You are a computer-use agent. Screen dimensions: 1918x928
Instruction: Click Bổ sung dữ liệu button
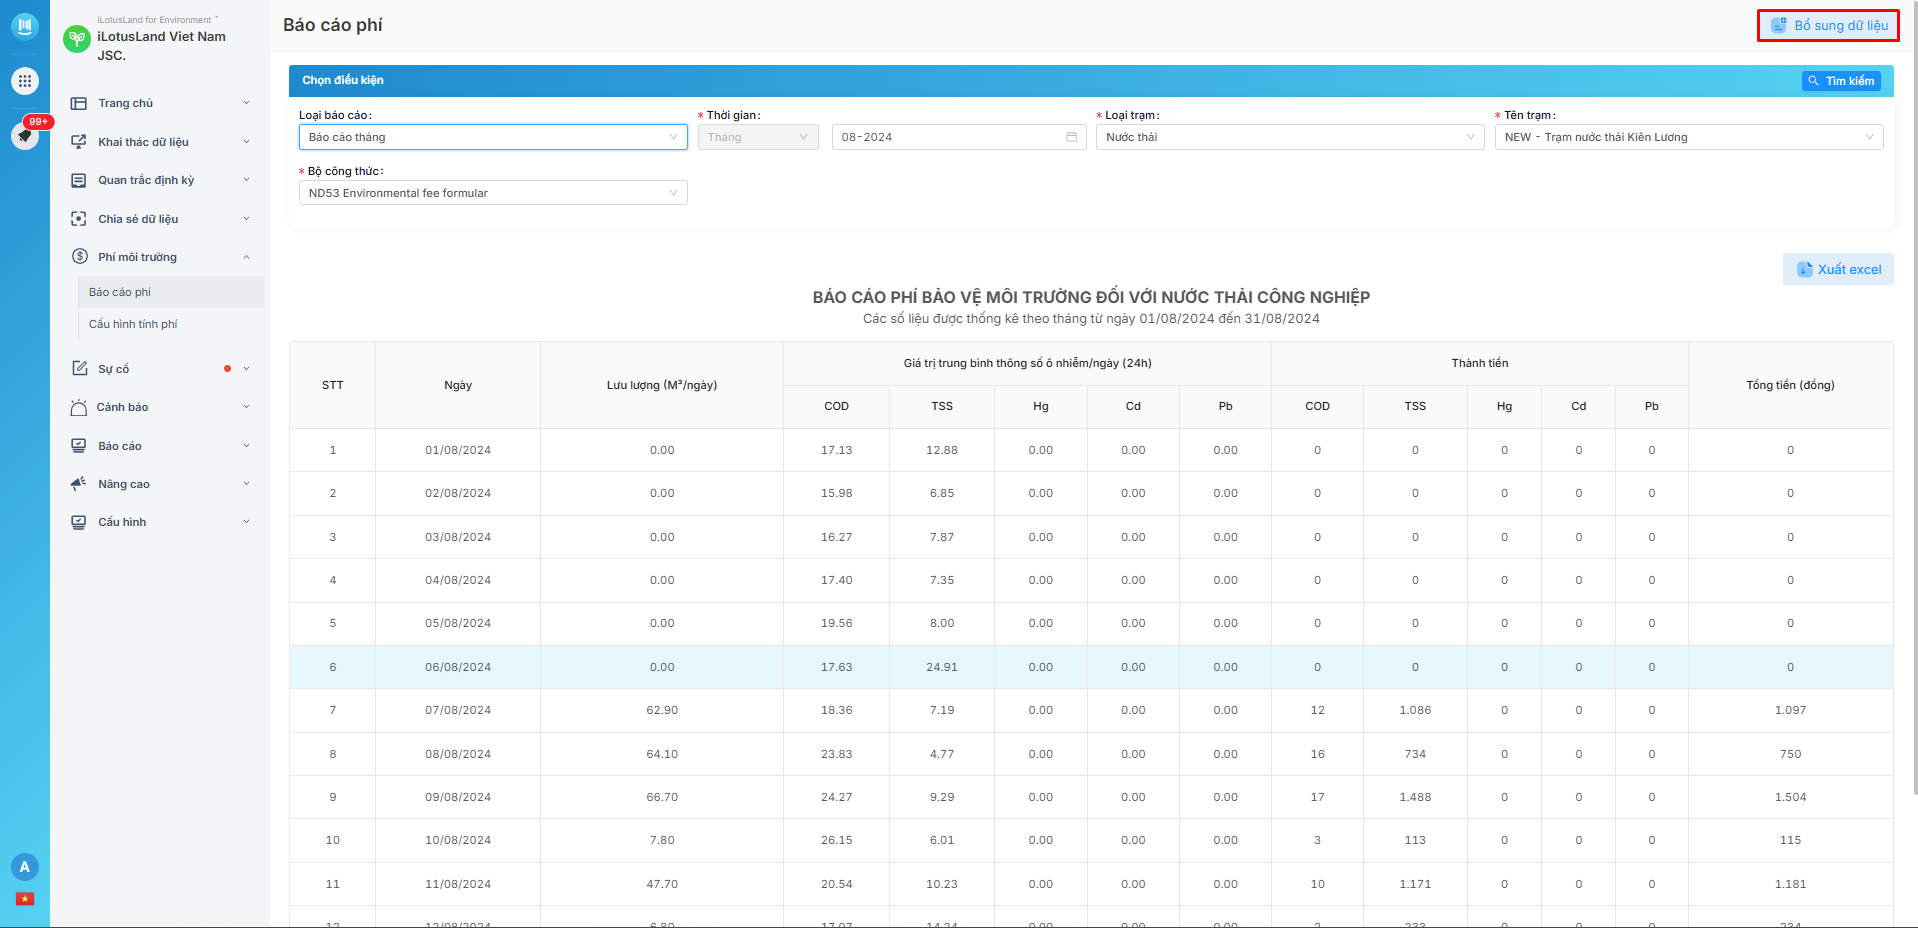tap(1828, 26)
